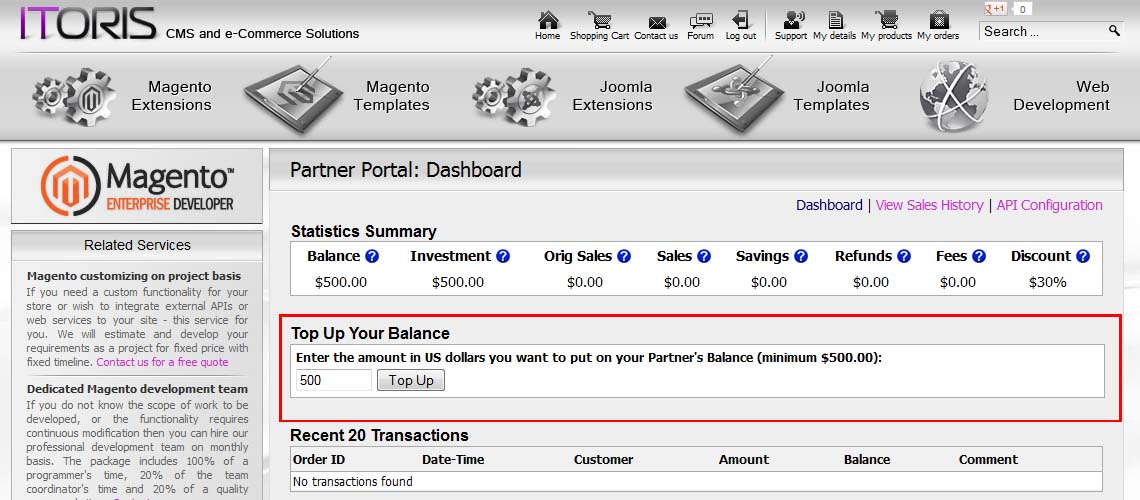
Task: Click the Magento Extensions gears icon
Action: 73,96
